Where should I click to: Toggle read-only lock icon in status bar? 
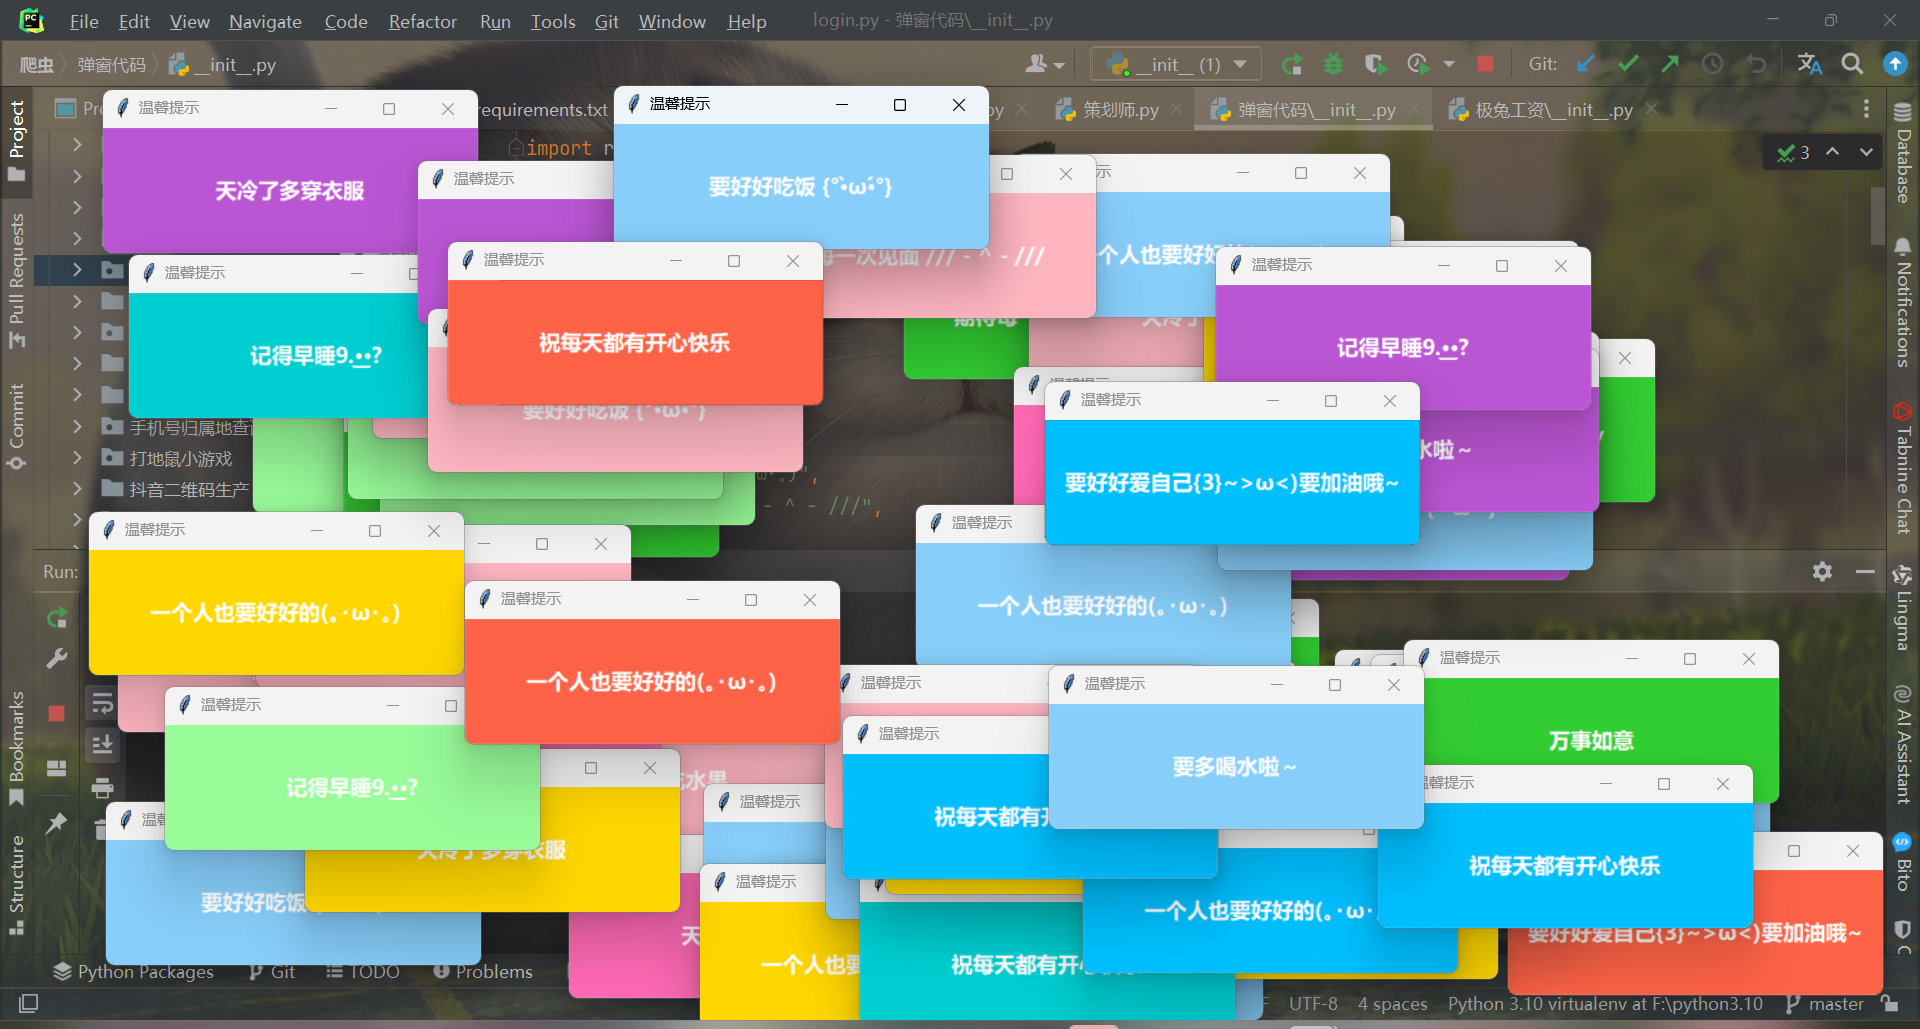[1889, 1003]
